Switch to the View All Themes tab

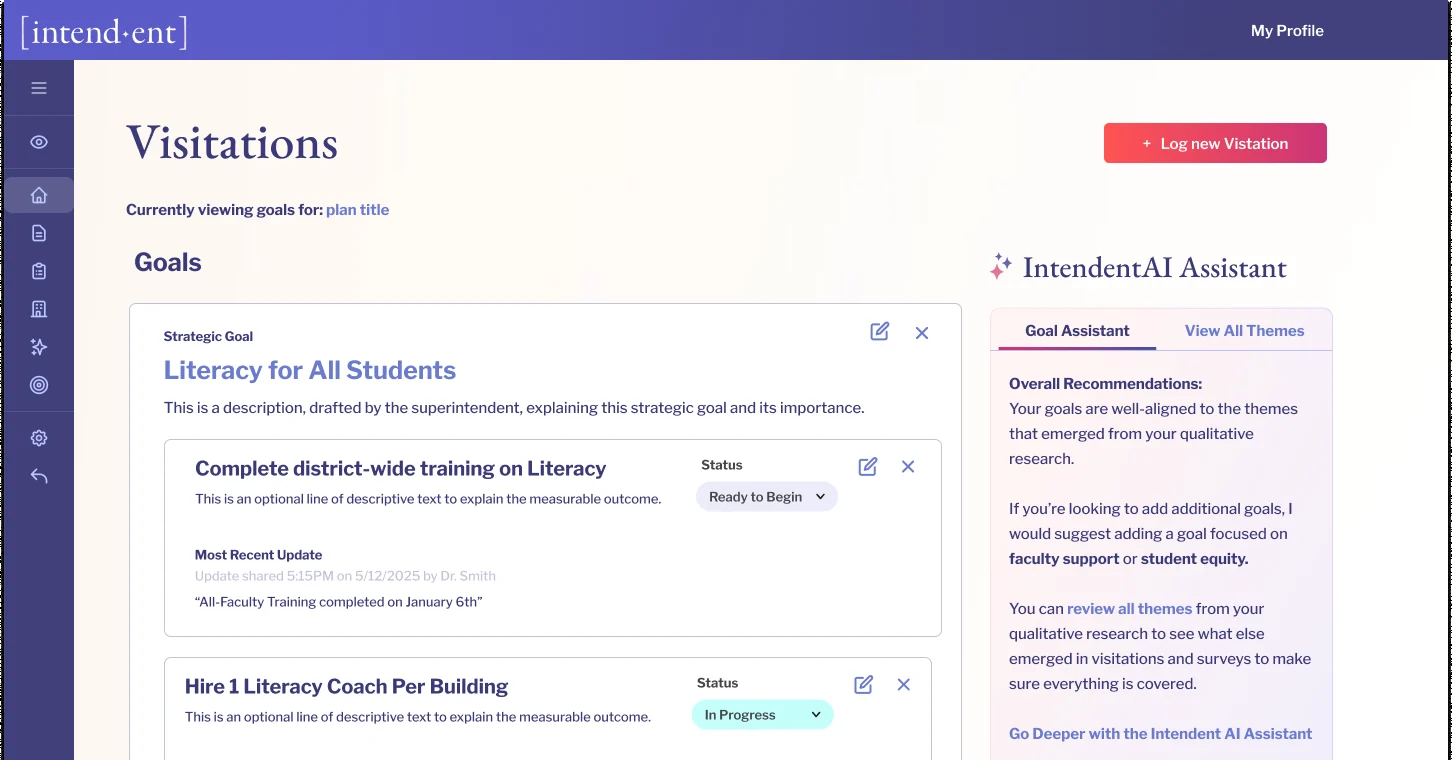pos(1244,331)
